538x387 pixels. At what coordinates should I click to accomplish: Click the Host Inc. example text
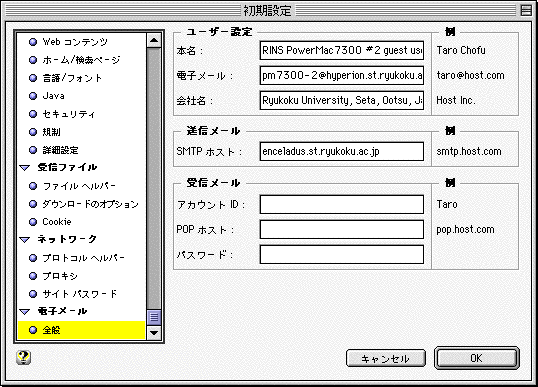[x=456, y=100]
